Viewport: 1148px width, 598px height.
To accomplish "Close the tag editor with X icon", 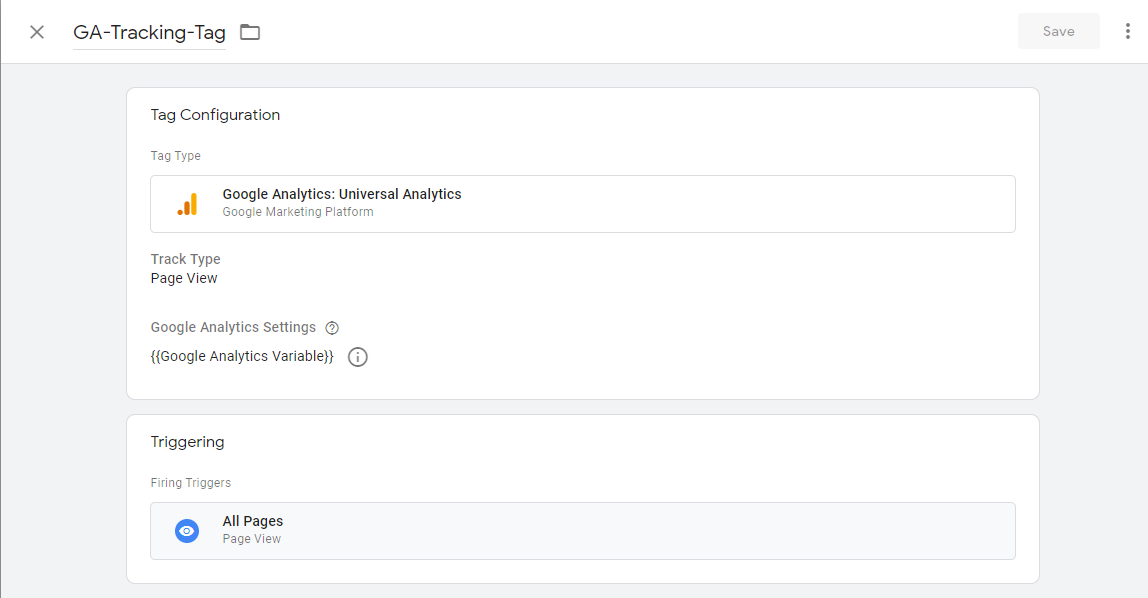I will [x=37, y=32].
